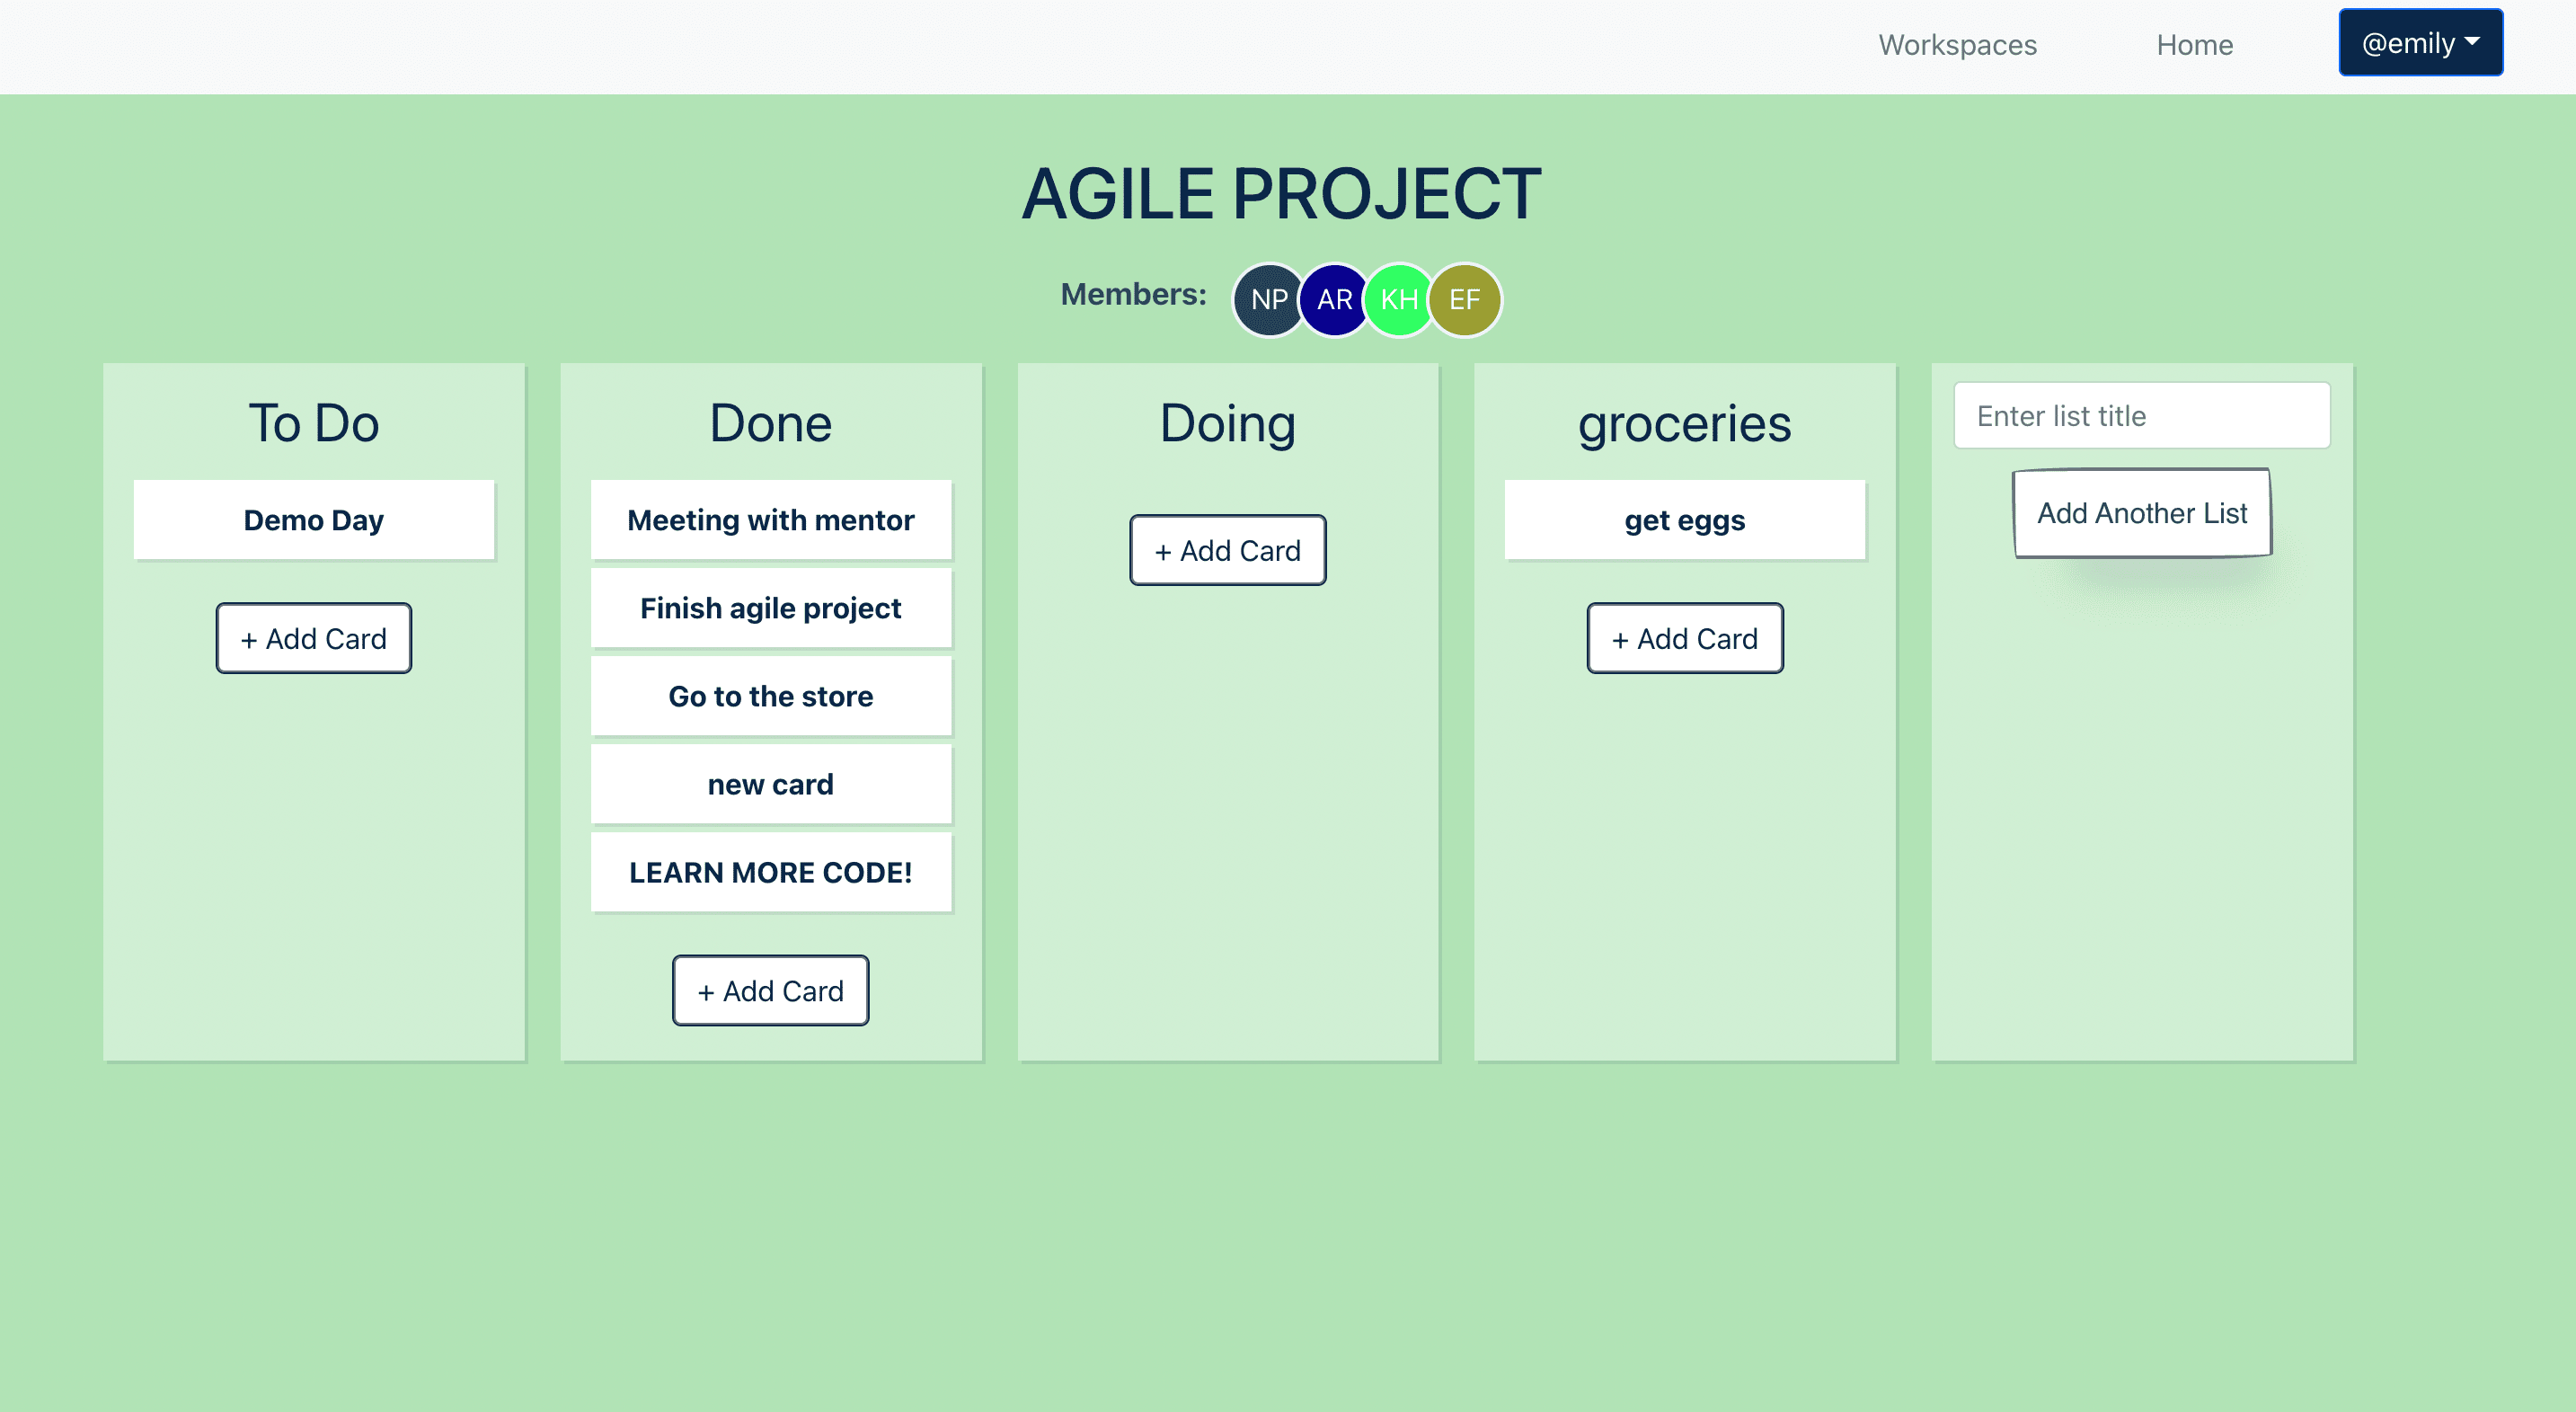Open the Workspaces navigation menu

coord(1959,45)
